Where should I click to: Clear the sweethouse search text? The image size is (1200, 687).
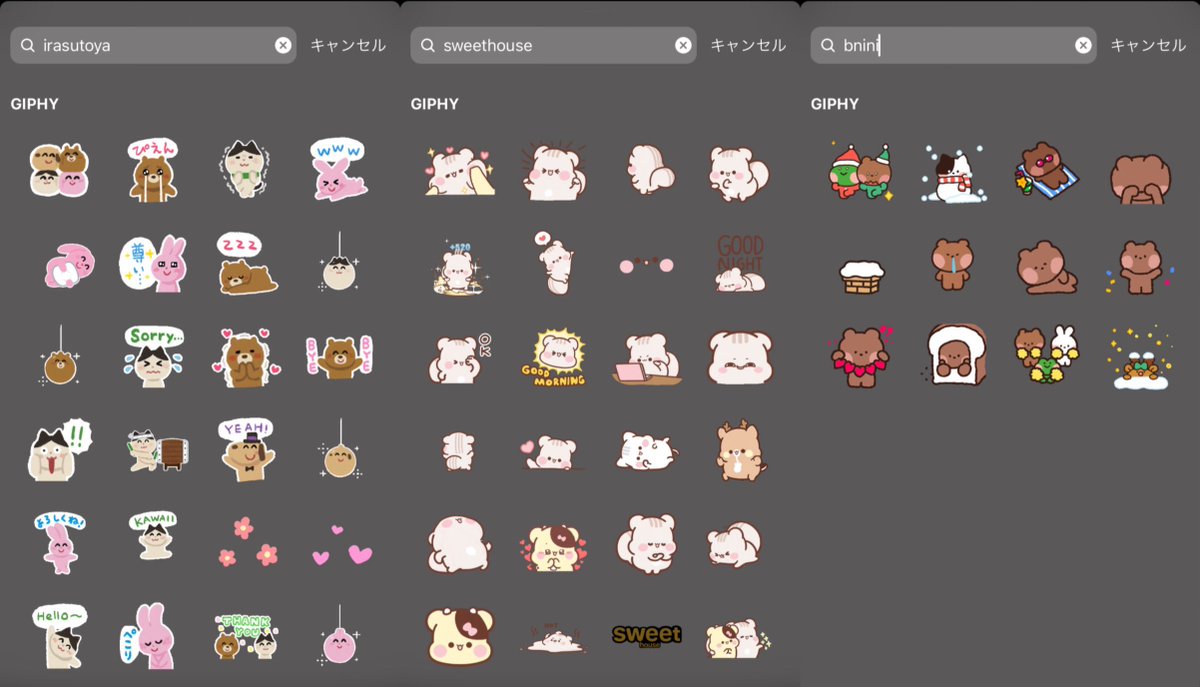pos(683,45)
